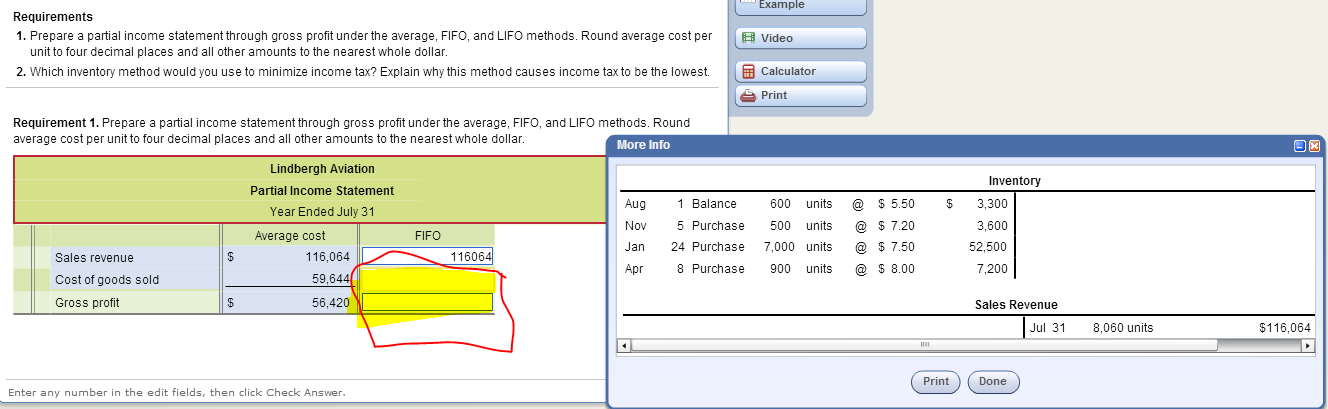Click the Apr 8 Purchase inventory row
This screenshot has width=1328, height=409.
pos(816,269)
